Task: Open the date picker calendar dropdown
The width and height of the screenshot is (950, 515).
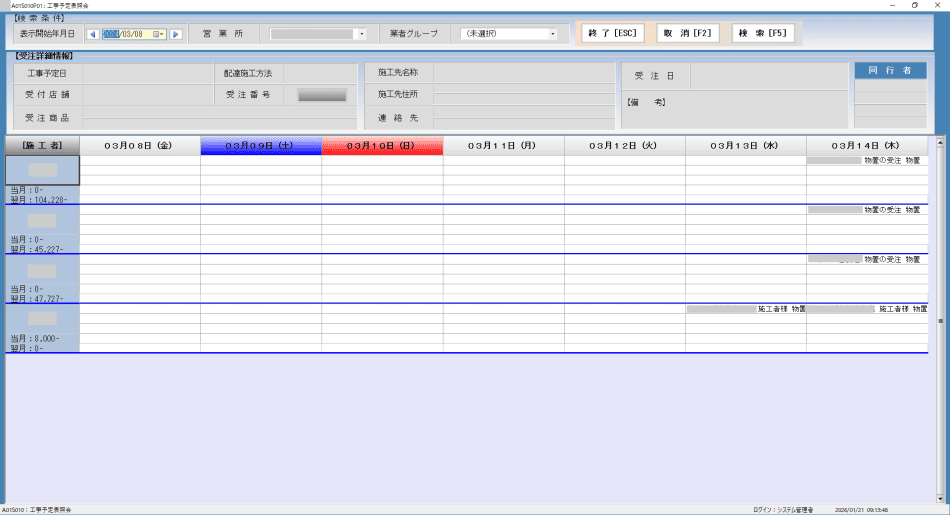Action: [x=159, y=34]
